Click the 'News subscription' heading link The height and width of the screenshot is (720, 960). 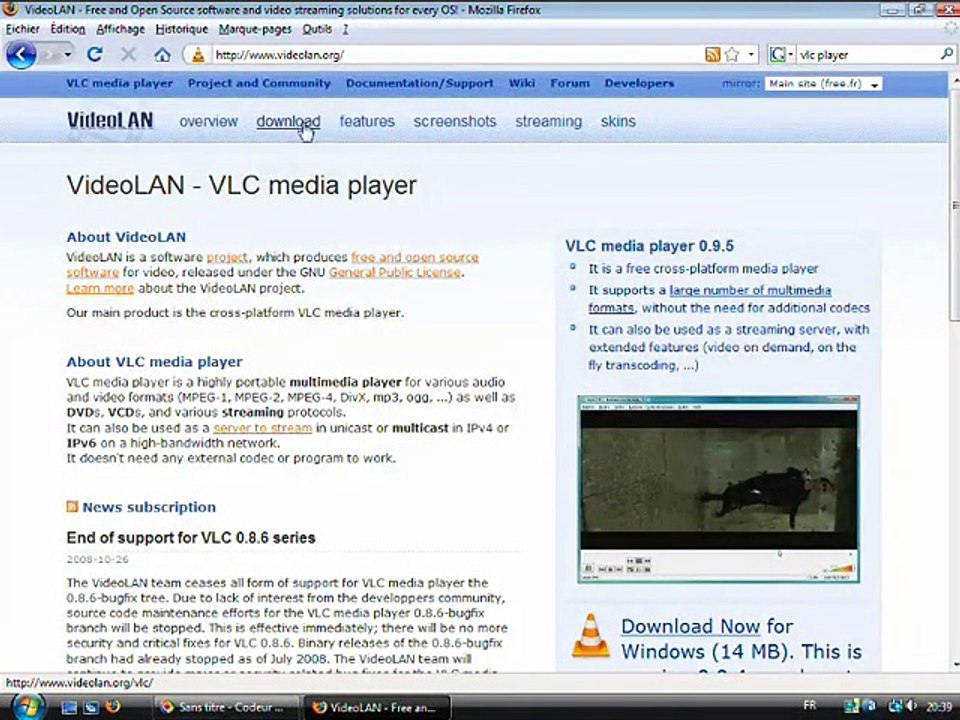click(149, 507)
